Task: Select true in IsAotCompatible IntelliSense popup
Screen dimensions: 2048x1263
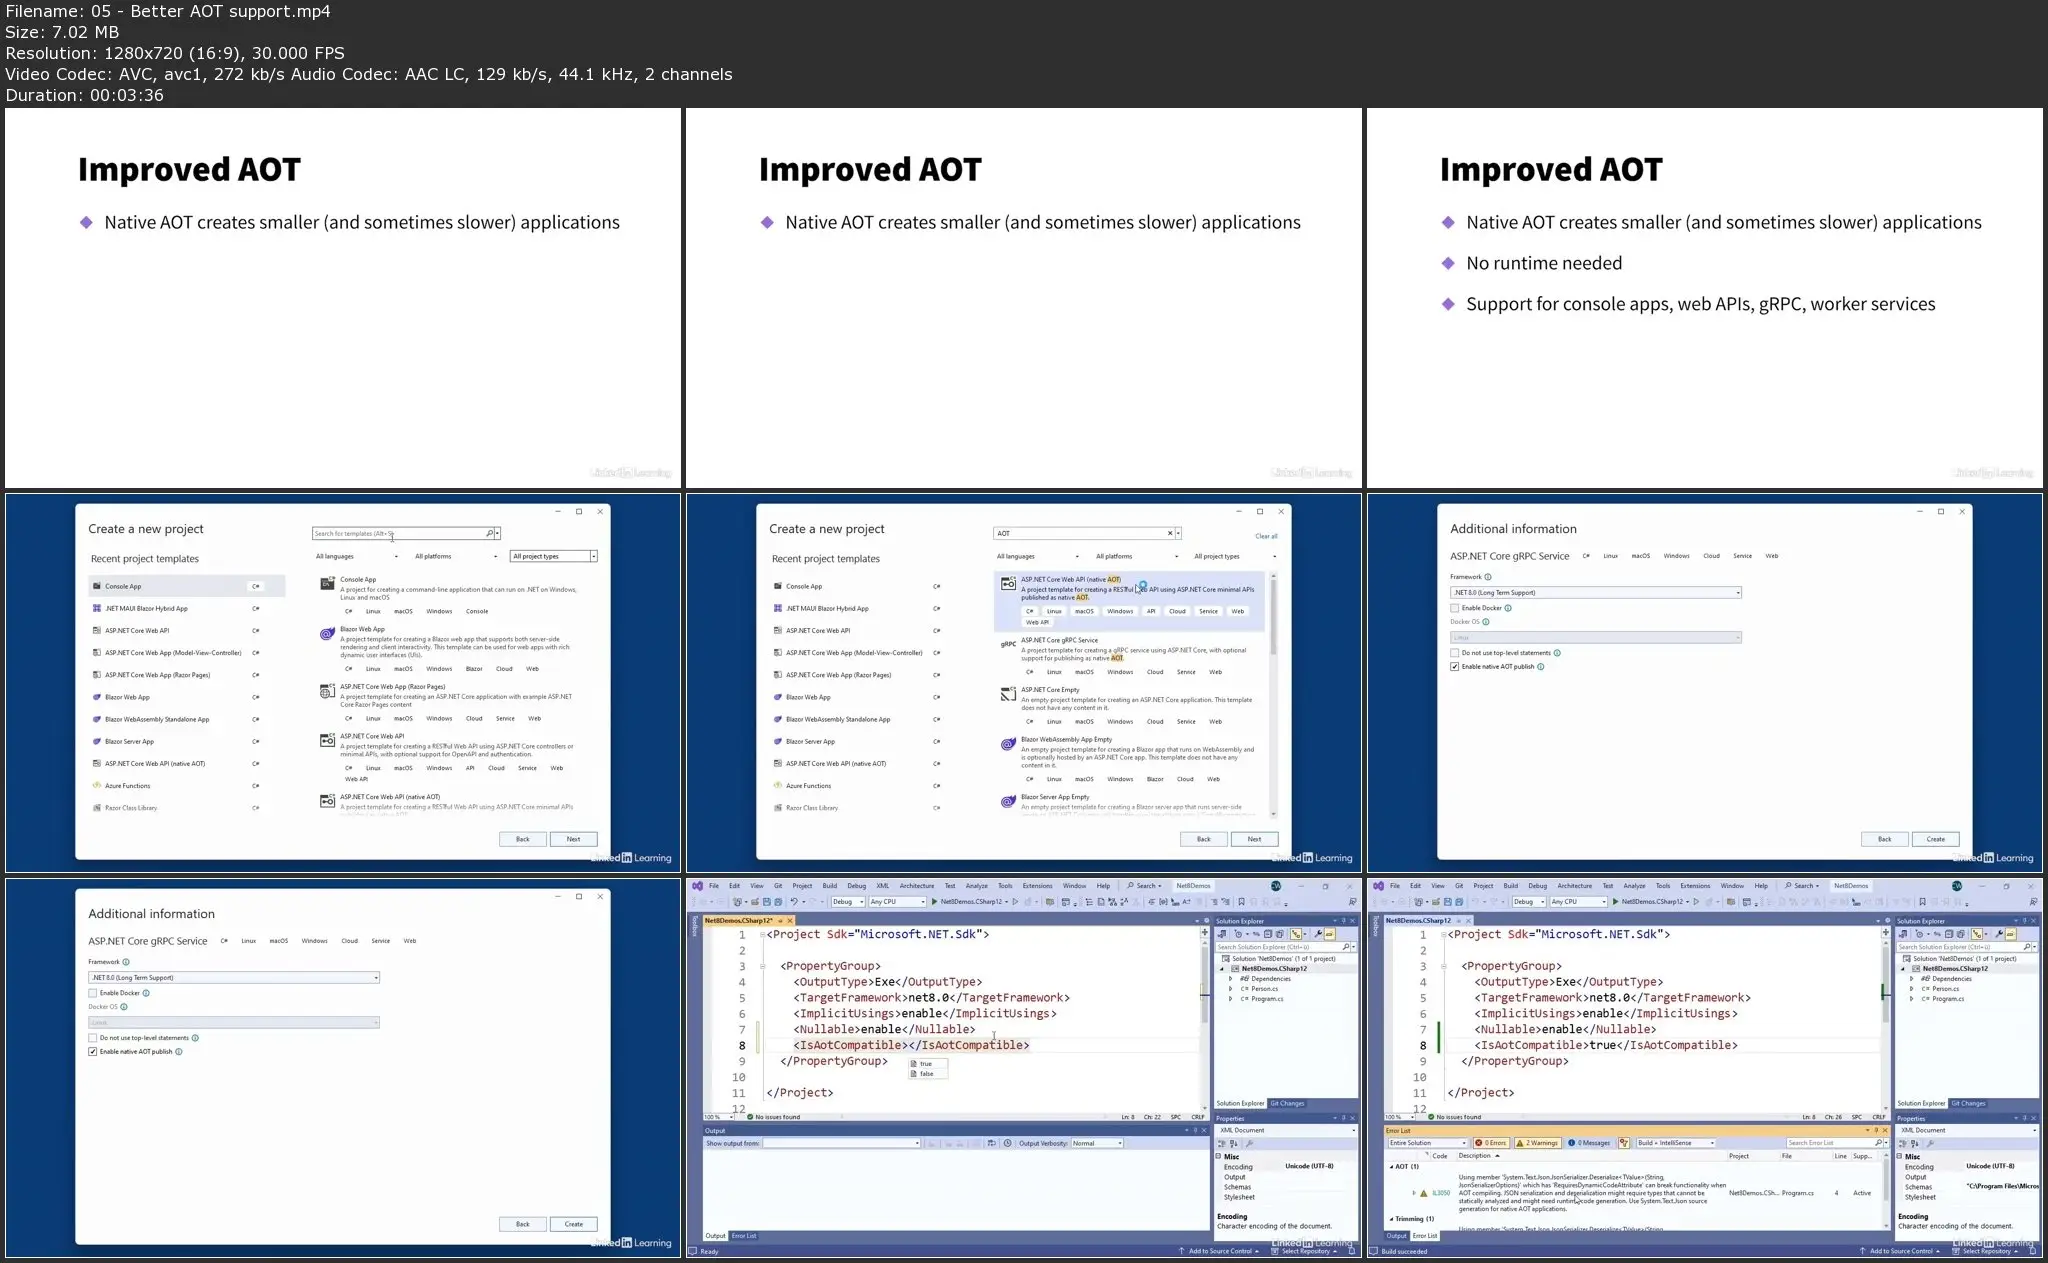Action: (928, 1064)
